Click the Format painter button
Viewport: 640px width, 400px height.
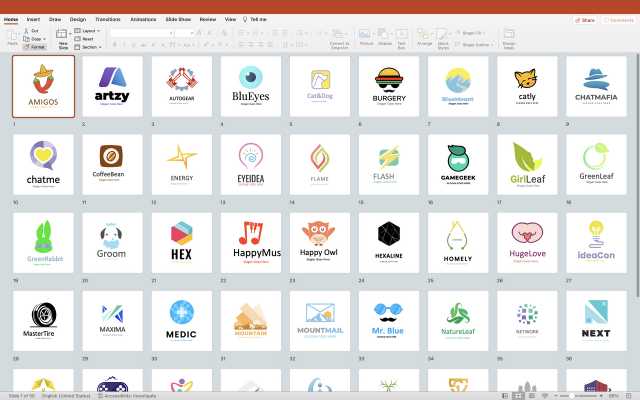point(34,46)
